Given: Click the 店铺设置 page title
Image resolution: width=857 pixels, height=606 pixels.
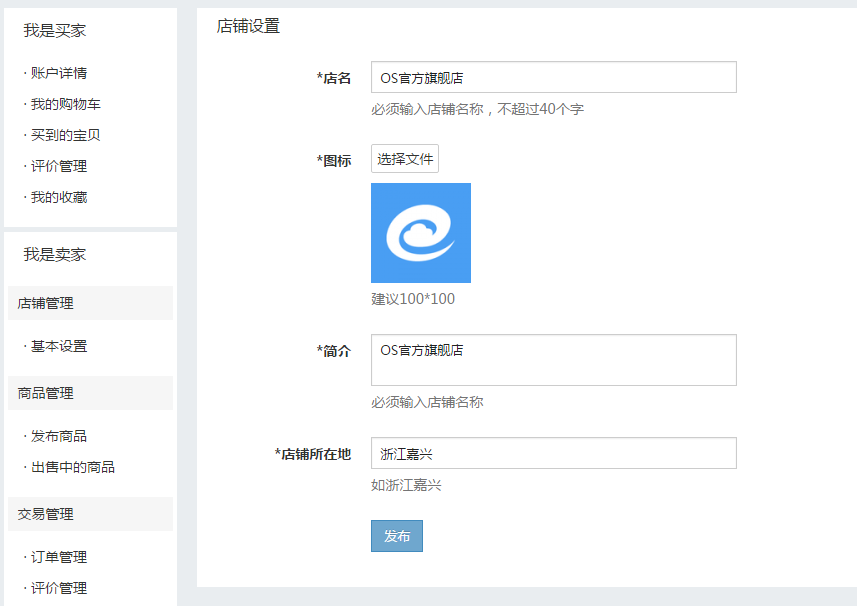Looking at the screenshot, I should (248, 26).
